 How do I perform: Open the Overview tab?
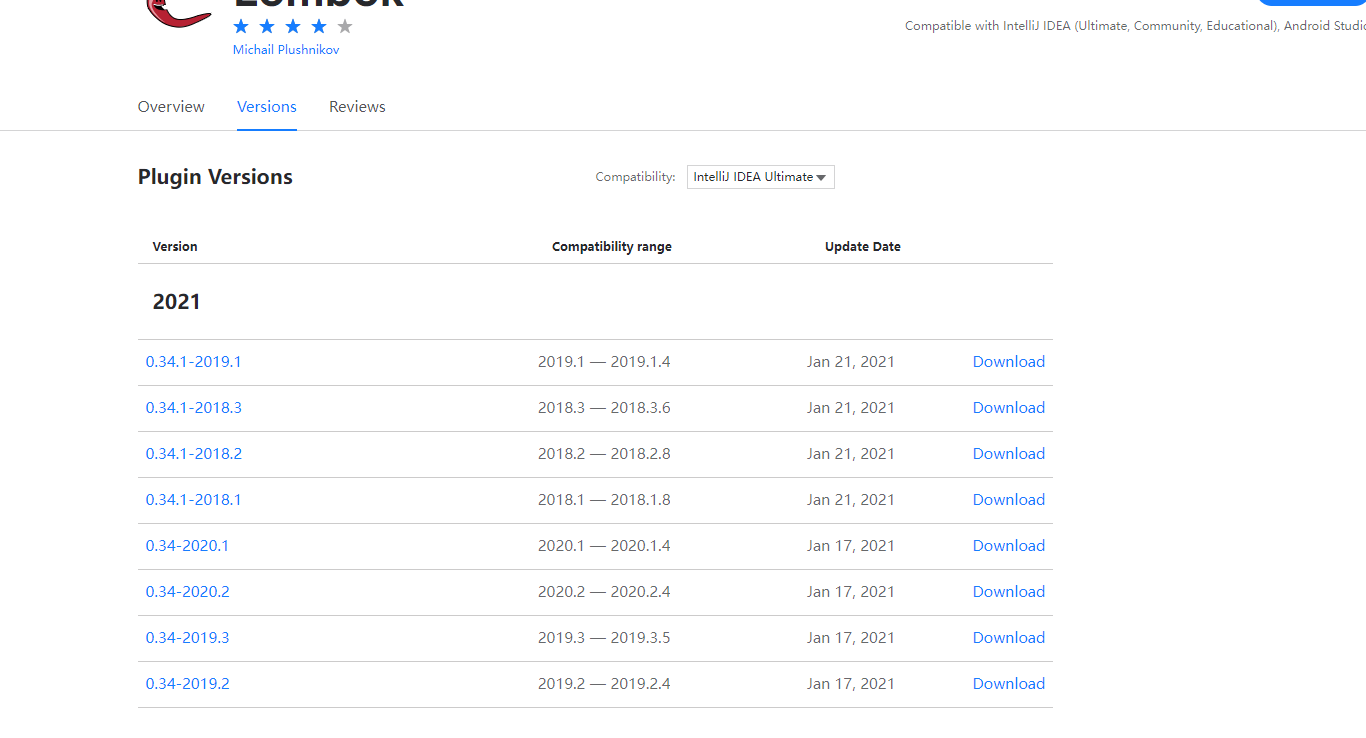tap(171, 107)
